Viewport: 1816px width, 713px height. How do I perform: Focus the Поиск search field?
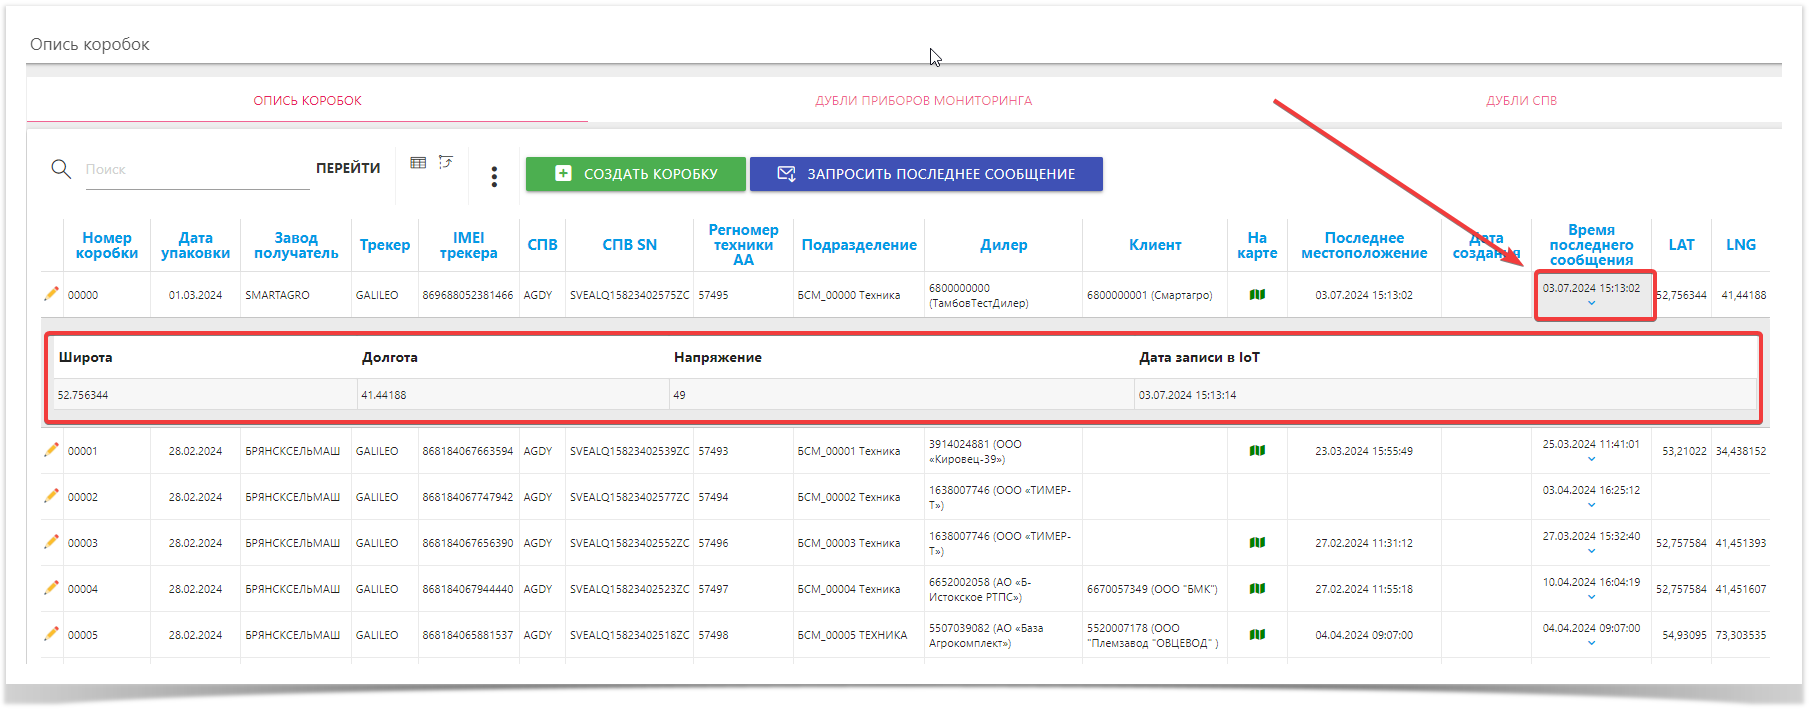coord(195,170)
